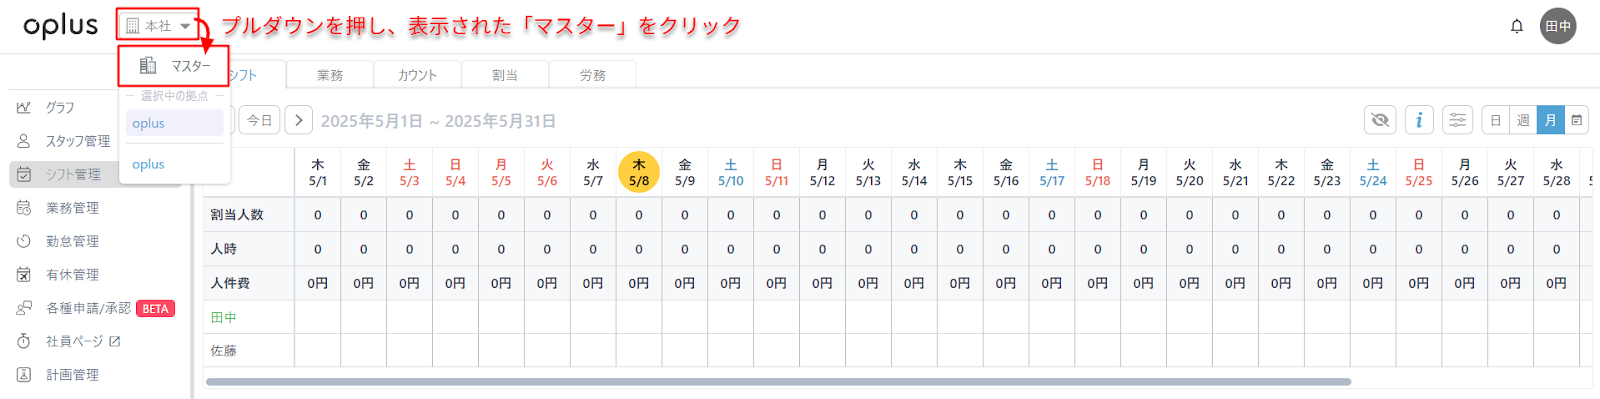
Task: Click 水 5/28 date header
Action: pyautogui.click(x=1556, y=172)
